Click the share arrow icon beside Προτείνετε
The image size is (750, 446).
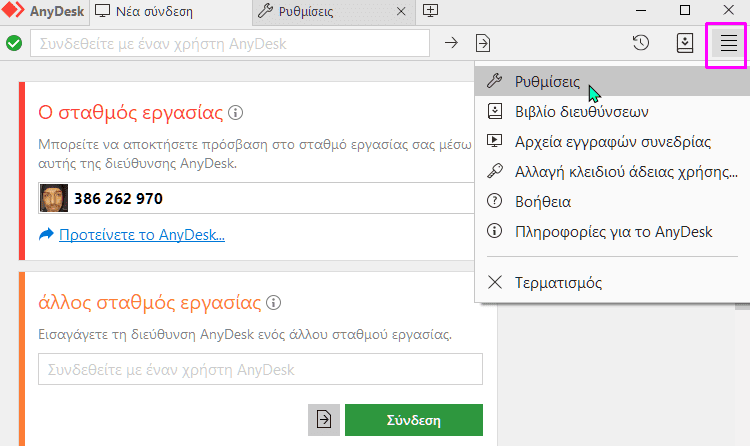(x=46, y=234)
